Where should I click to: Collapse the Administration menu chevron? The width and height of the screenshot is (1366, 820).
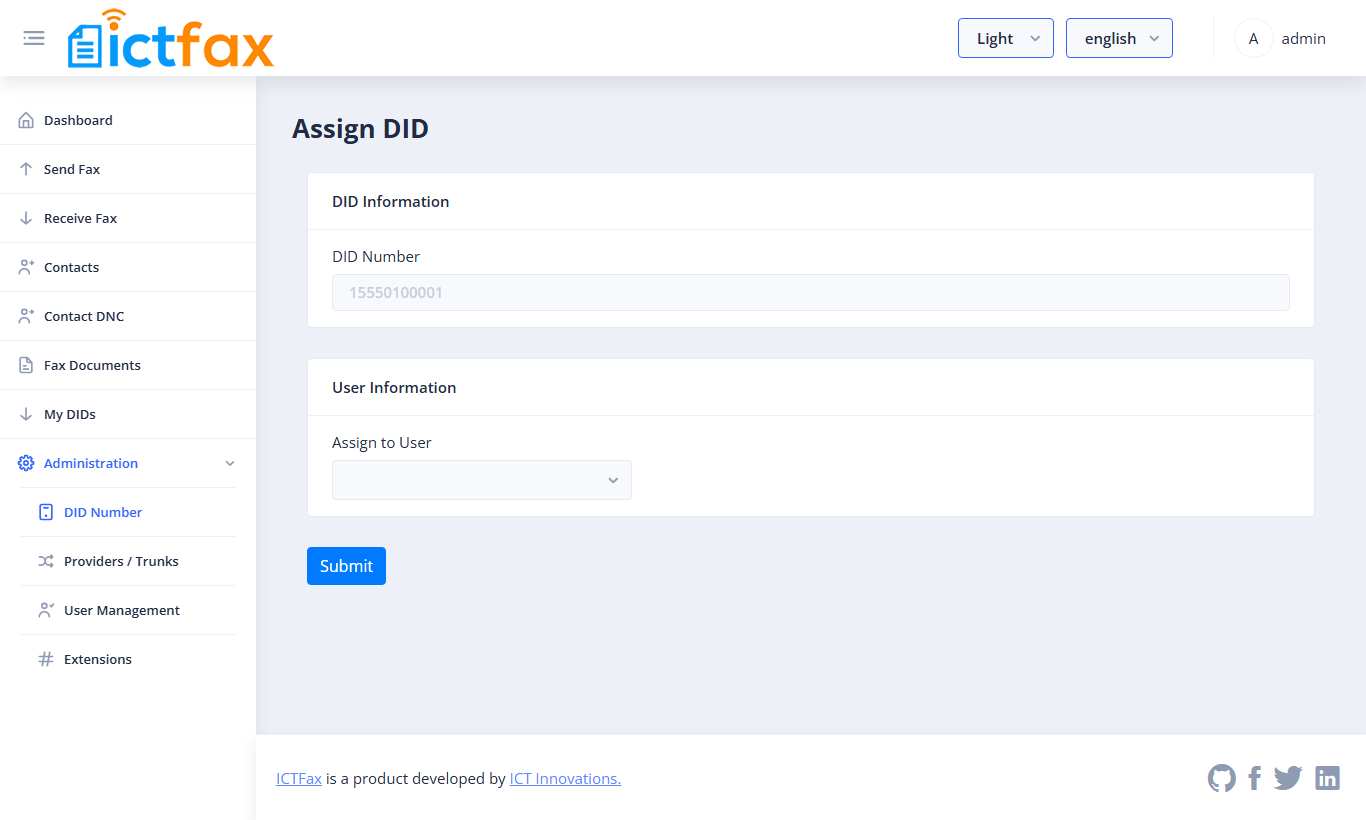point(230,463)
